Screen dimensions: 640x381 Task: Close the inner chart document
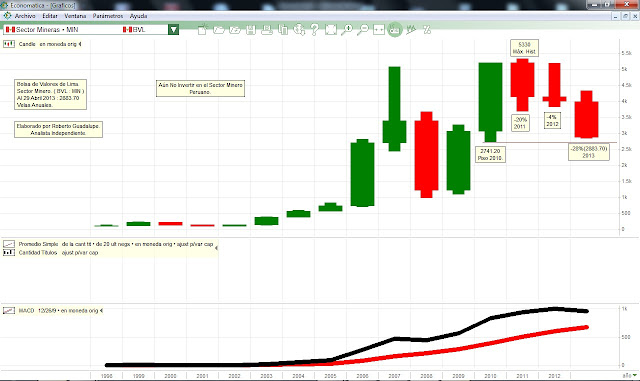point(635,16)
